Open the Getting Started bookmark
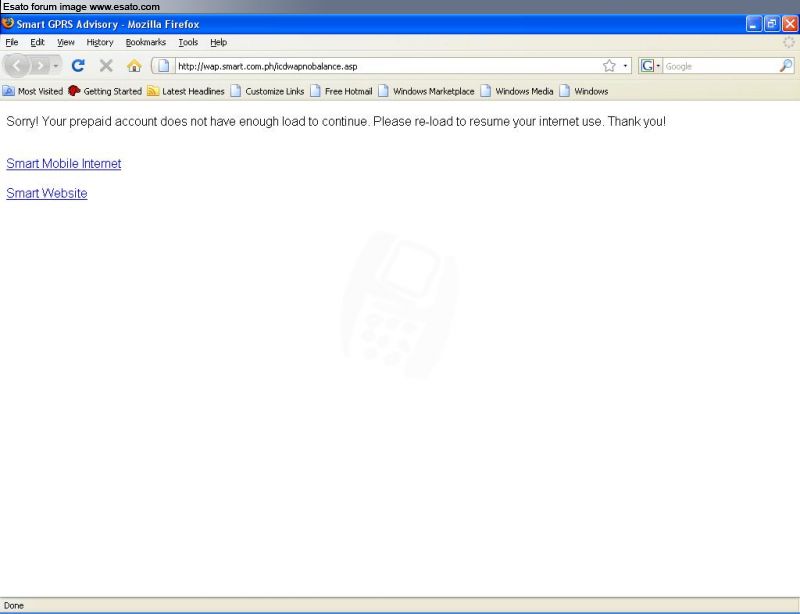 (105, 91)
